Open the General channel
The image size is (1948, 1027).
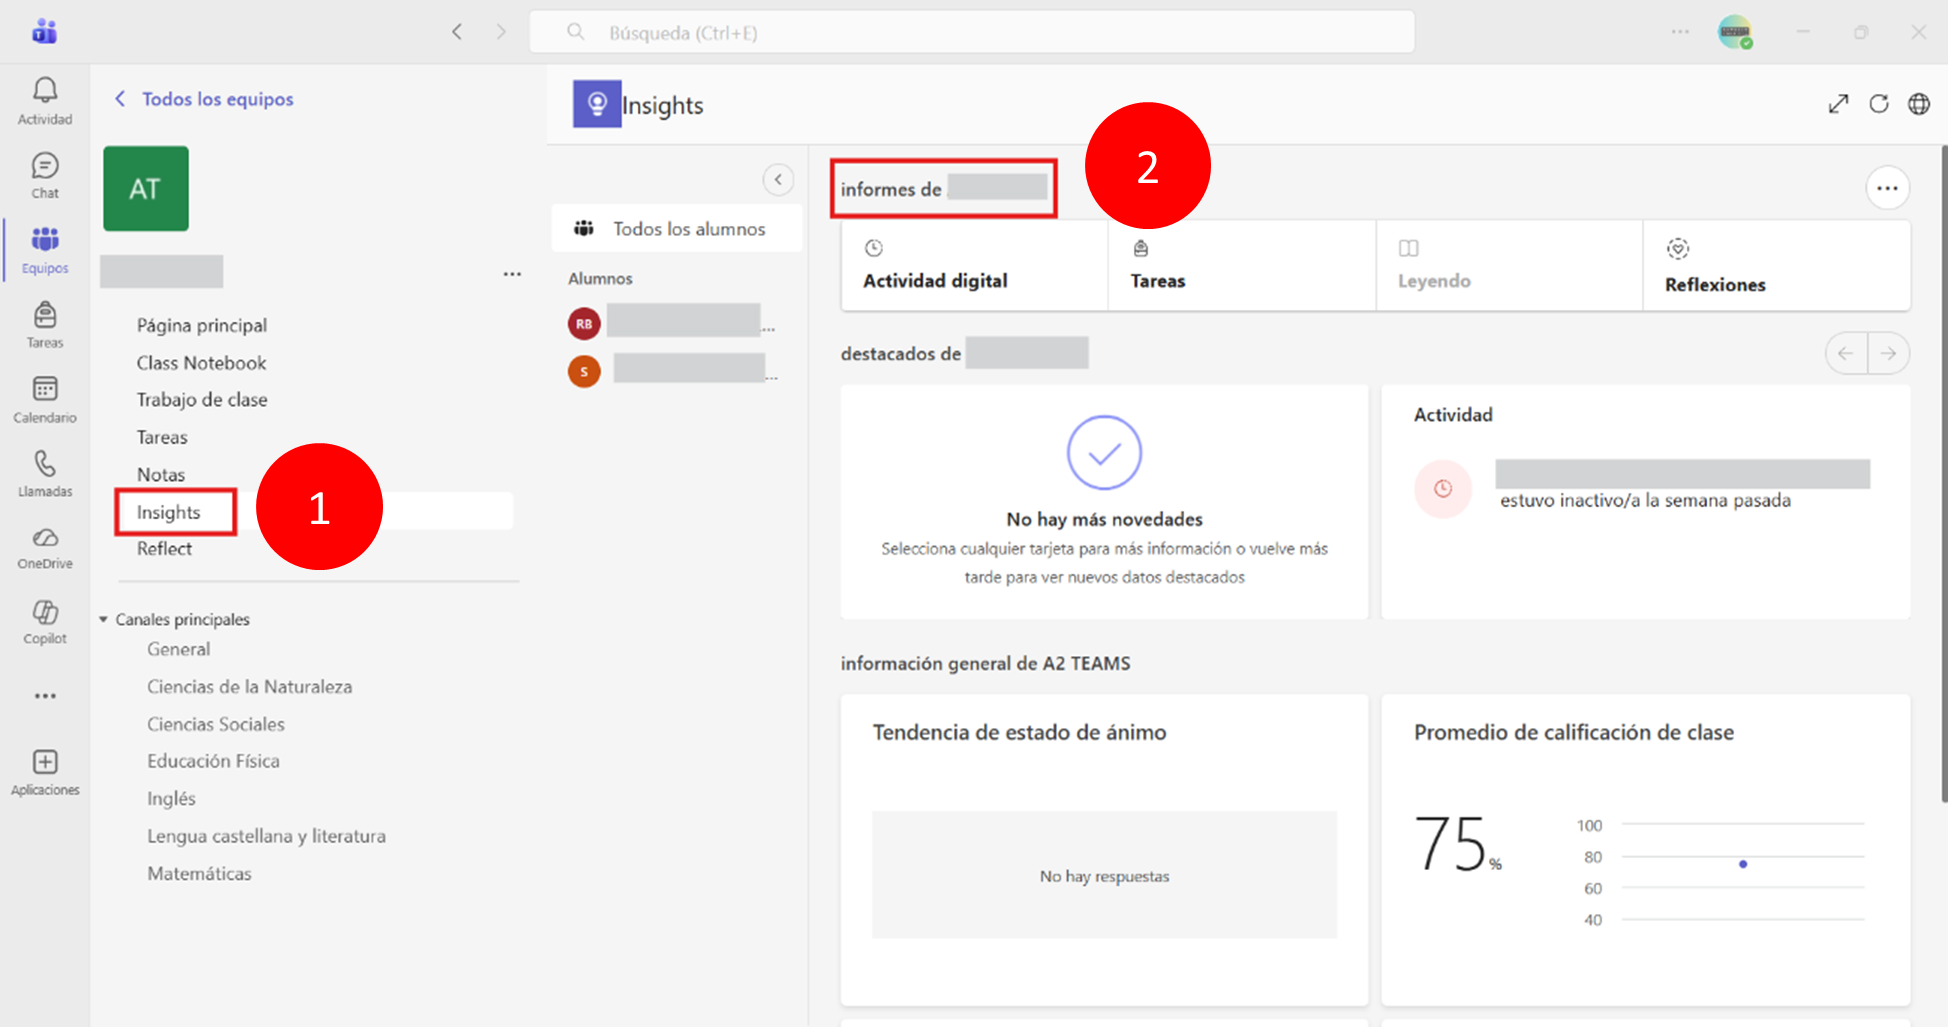click(x=179, y=649)
